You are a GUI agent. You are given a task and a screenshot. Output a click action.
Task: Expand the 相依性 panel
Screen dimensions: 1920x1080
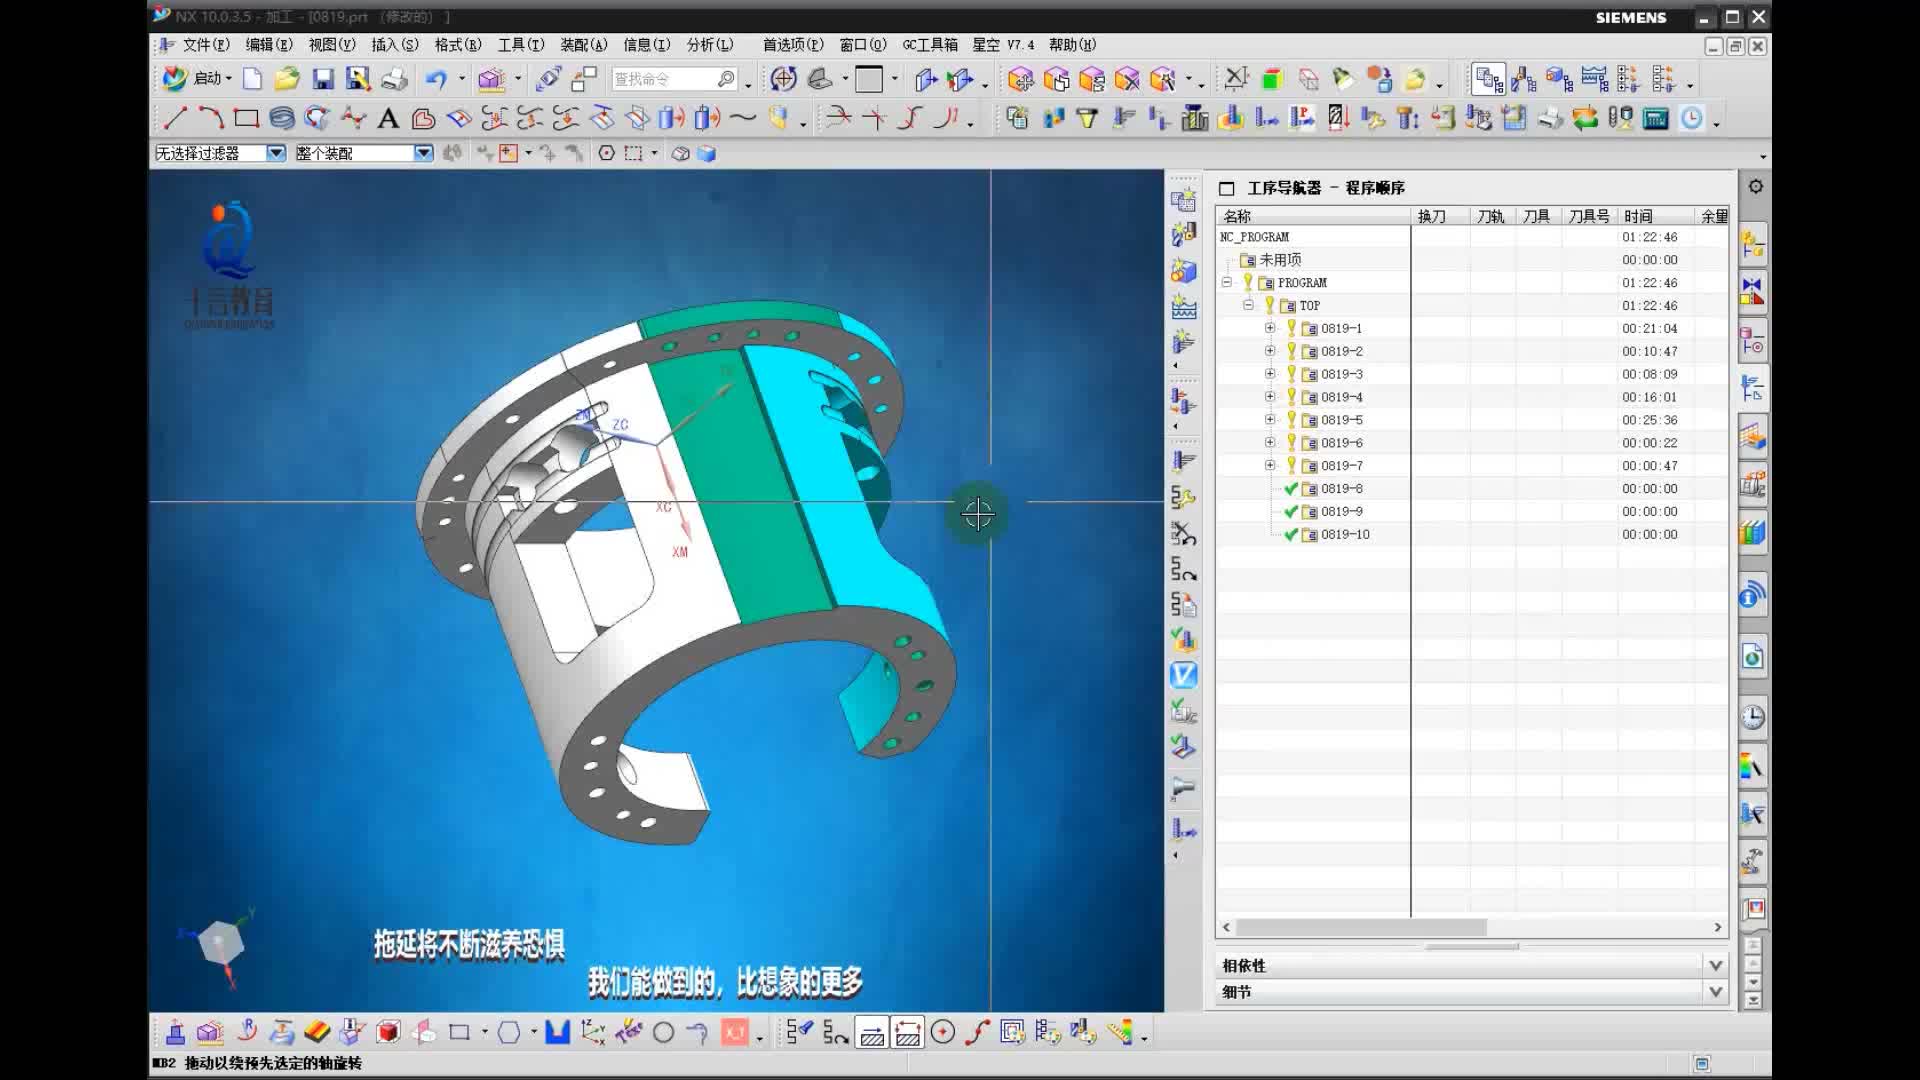(1715, 965)
